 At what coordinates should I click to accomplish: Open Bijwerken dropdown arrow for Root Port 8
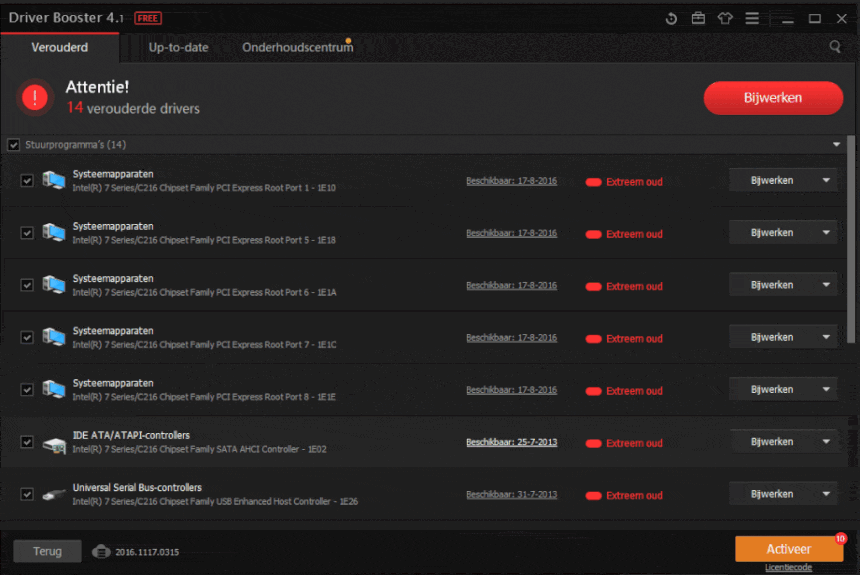click(826, 389)
